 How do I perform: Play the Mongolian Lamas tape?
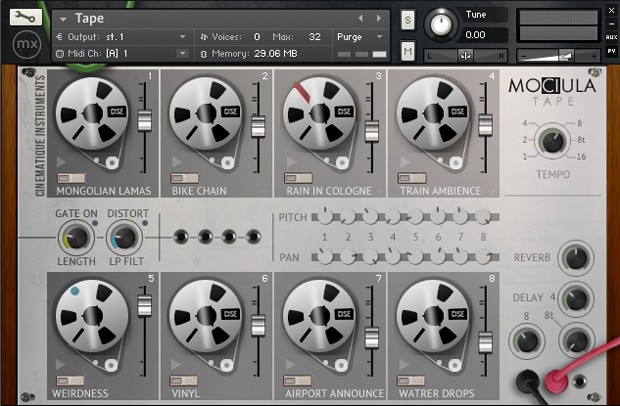[x=61, y=162]
